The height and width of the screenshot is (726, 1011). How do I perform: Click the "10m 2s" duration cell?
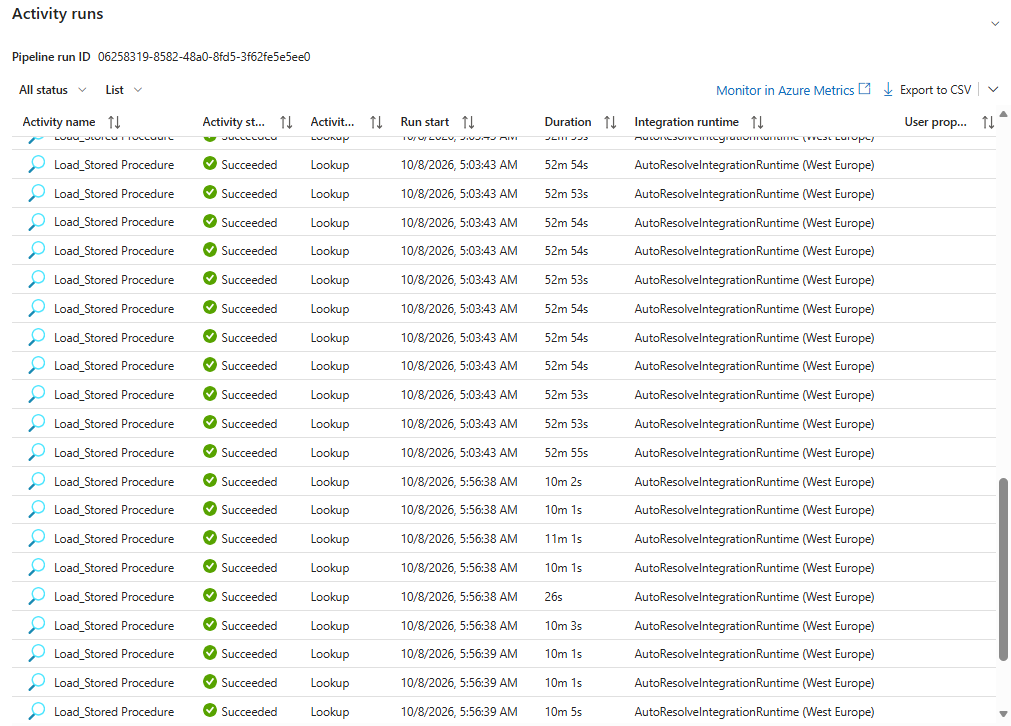[563, 482]
